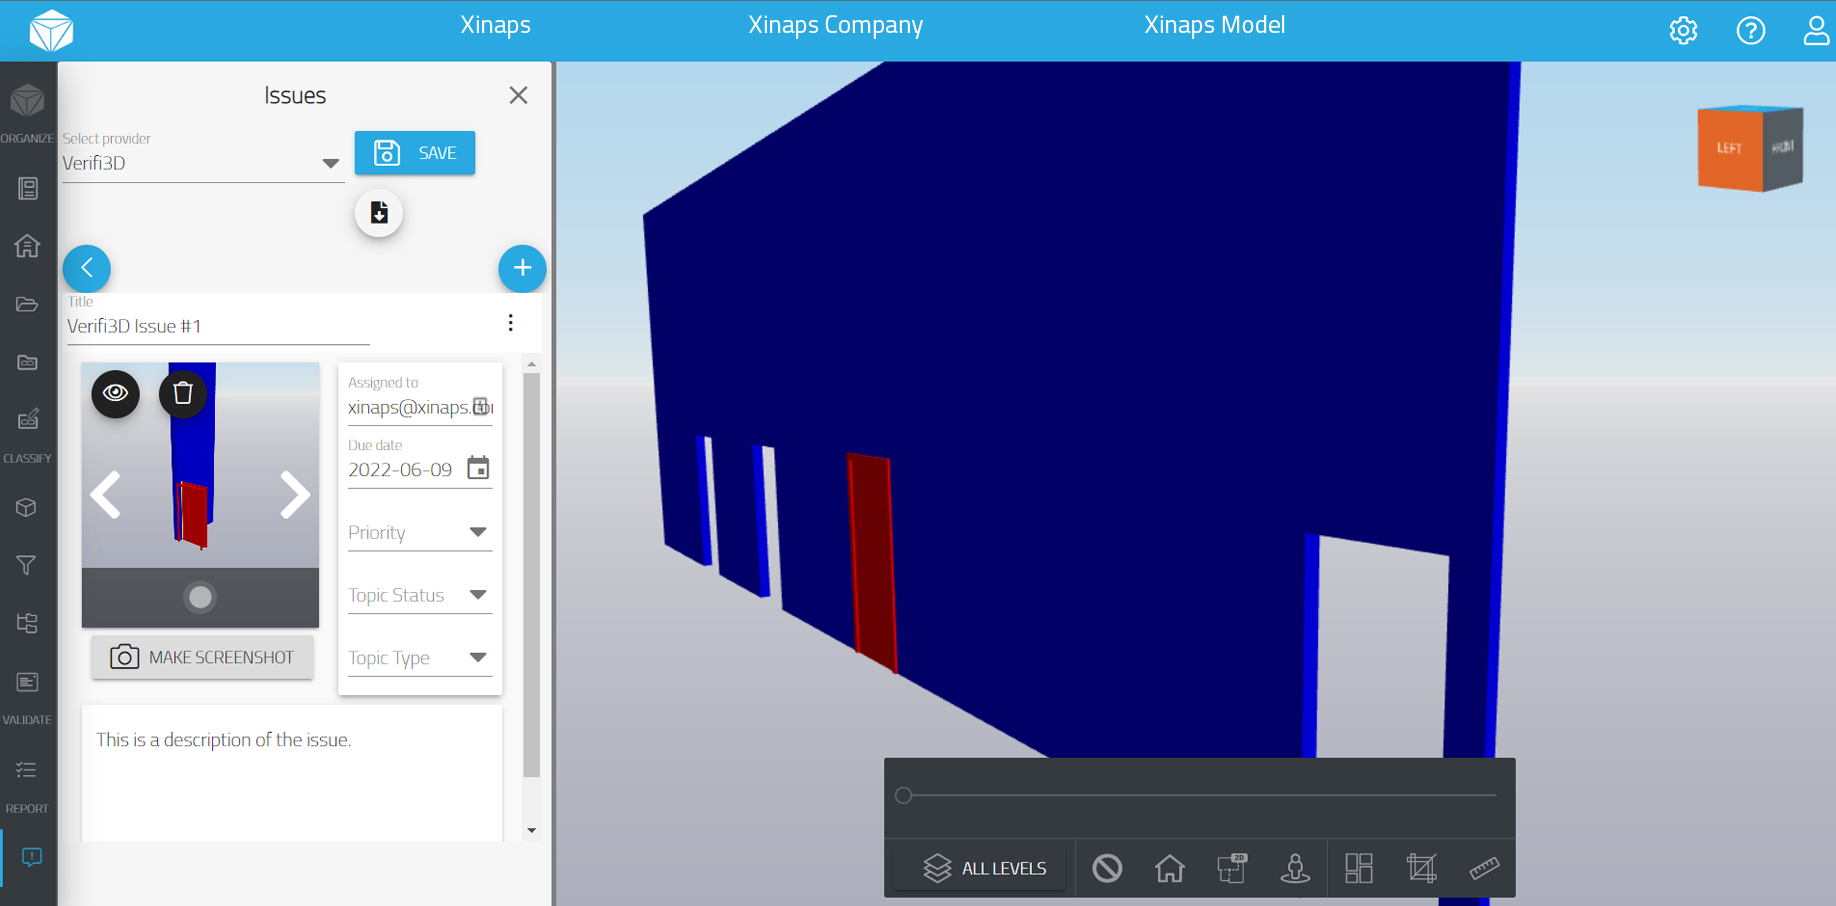The height and width of the screenshot is (906, 1836).
Task: Click the issue description text area
Action: [292, 774]
